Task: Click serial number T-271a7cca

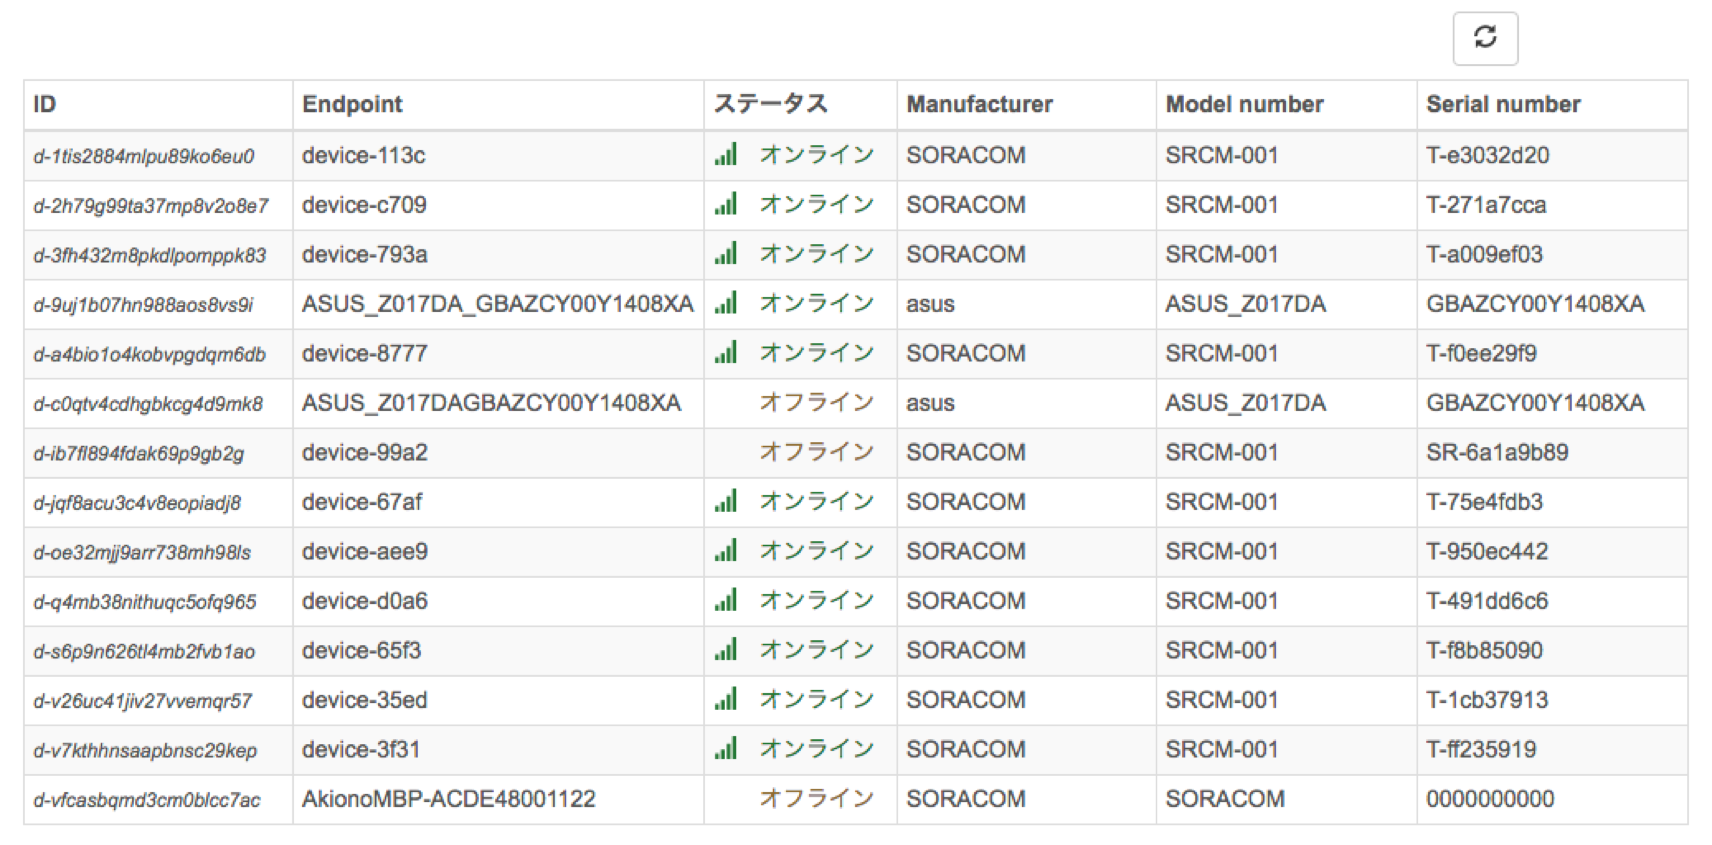Action: (1486, 205)
